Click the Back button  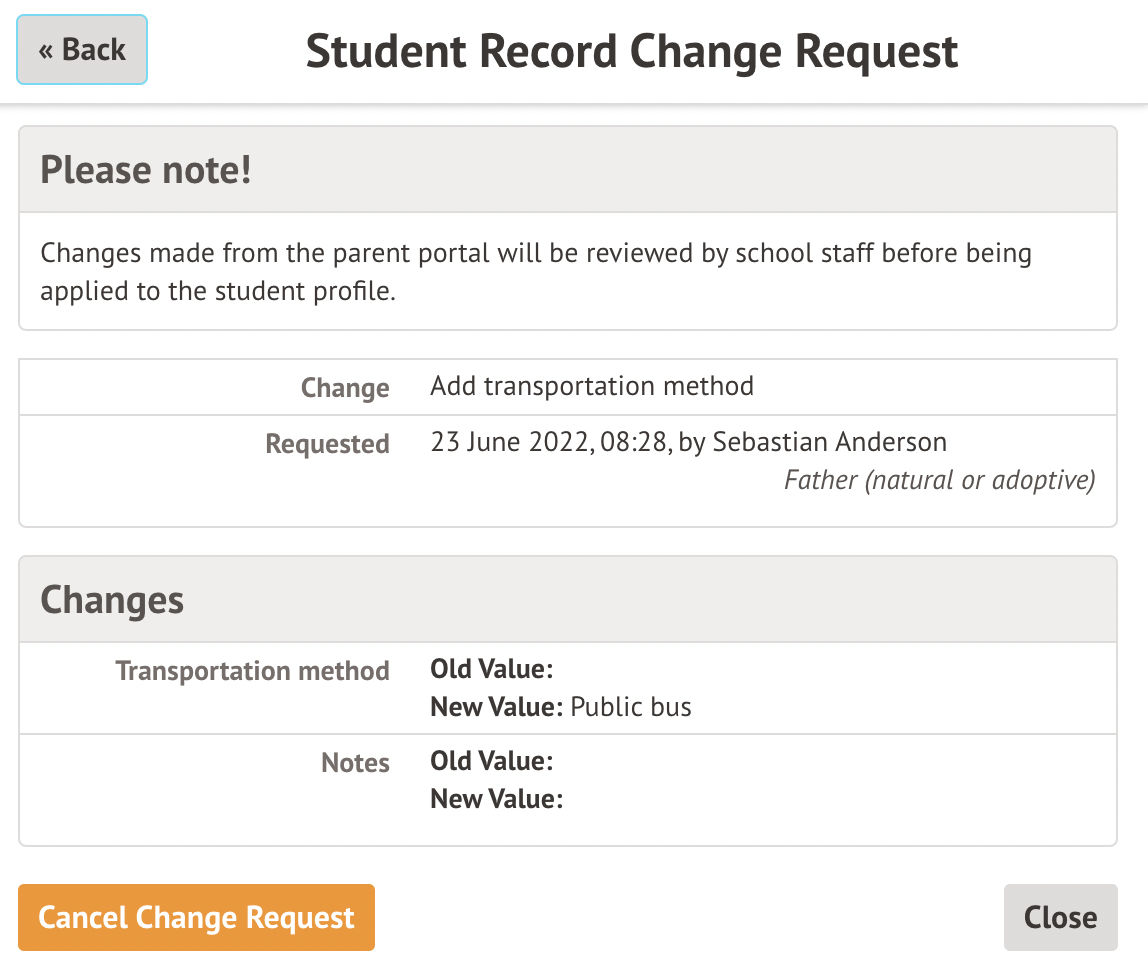pos(82,50)
